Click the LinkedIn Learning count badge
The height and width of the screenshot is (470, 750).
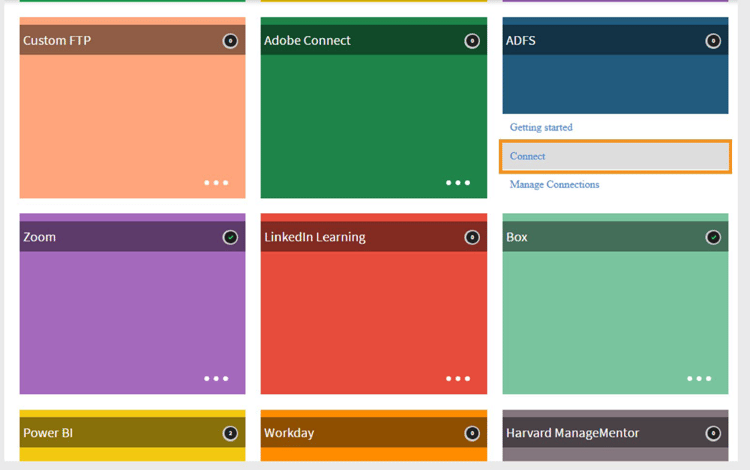(472, 237)
